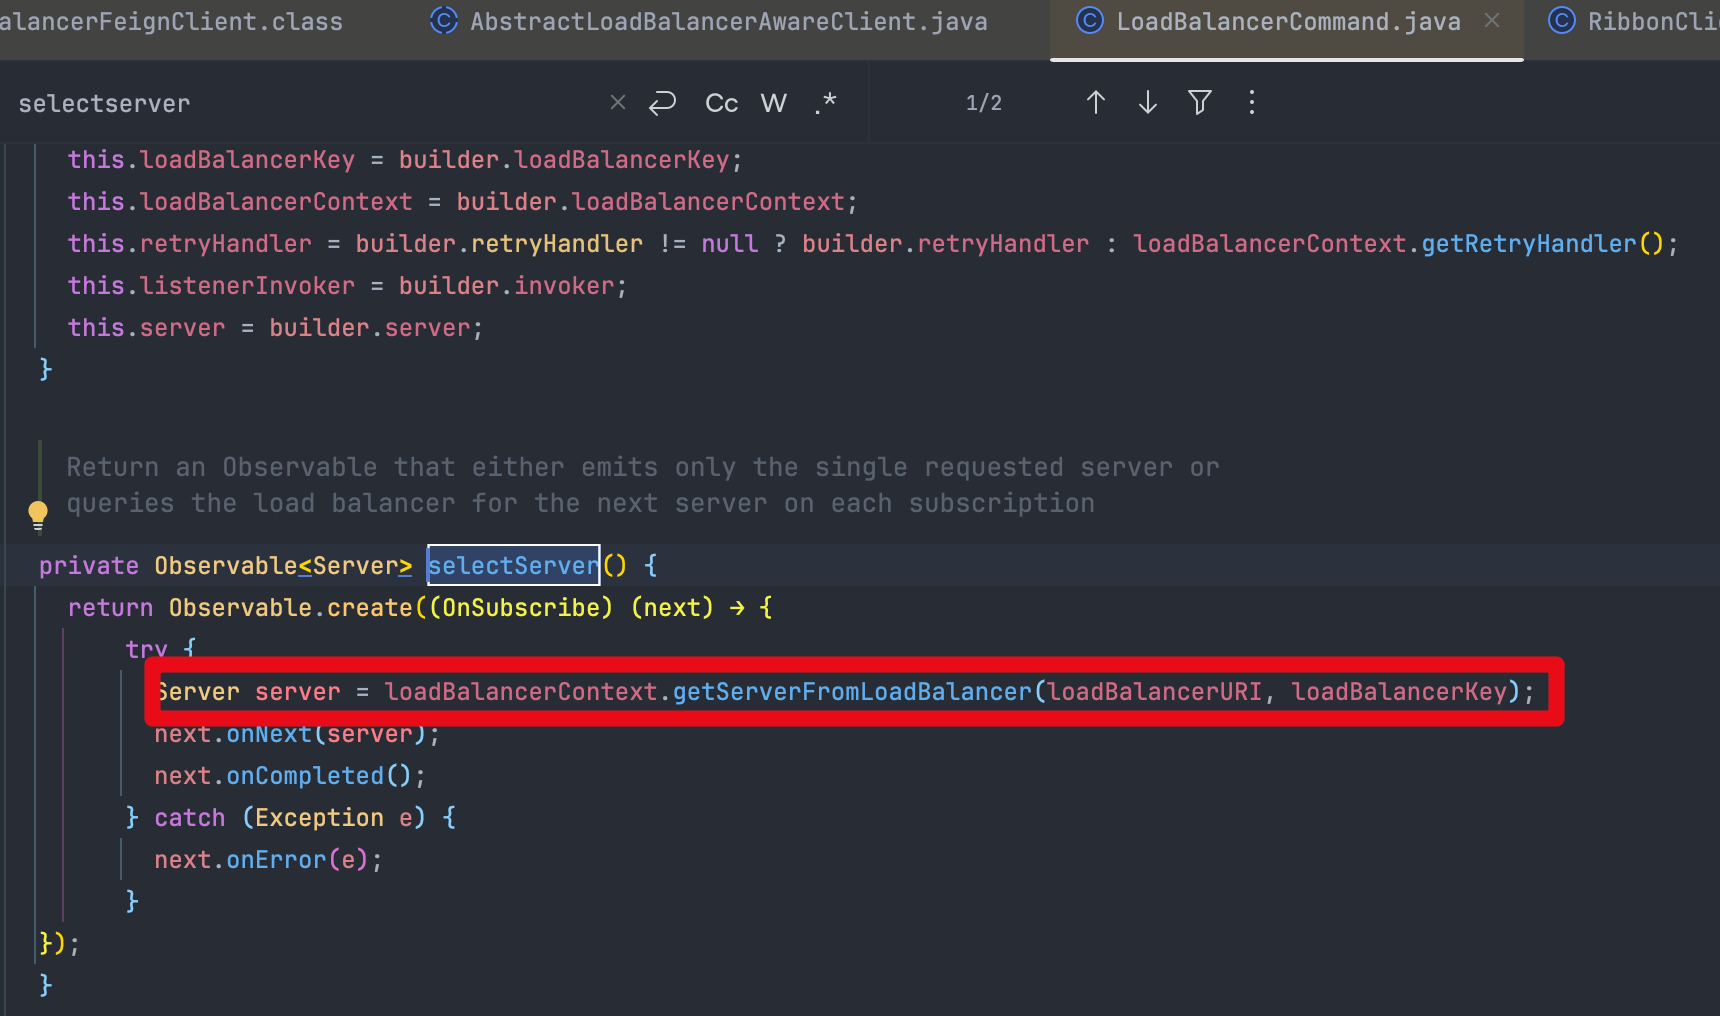This screenshot has height=1016, width=1720.
Task: Close the LoadBalancerCommand.java tab
Action: click(1491, 20)
